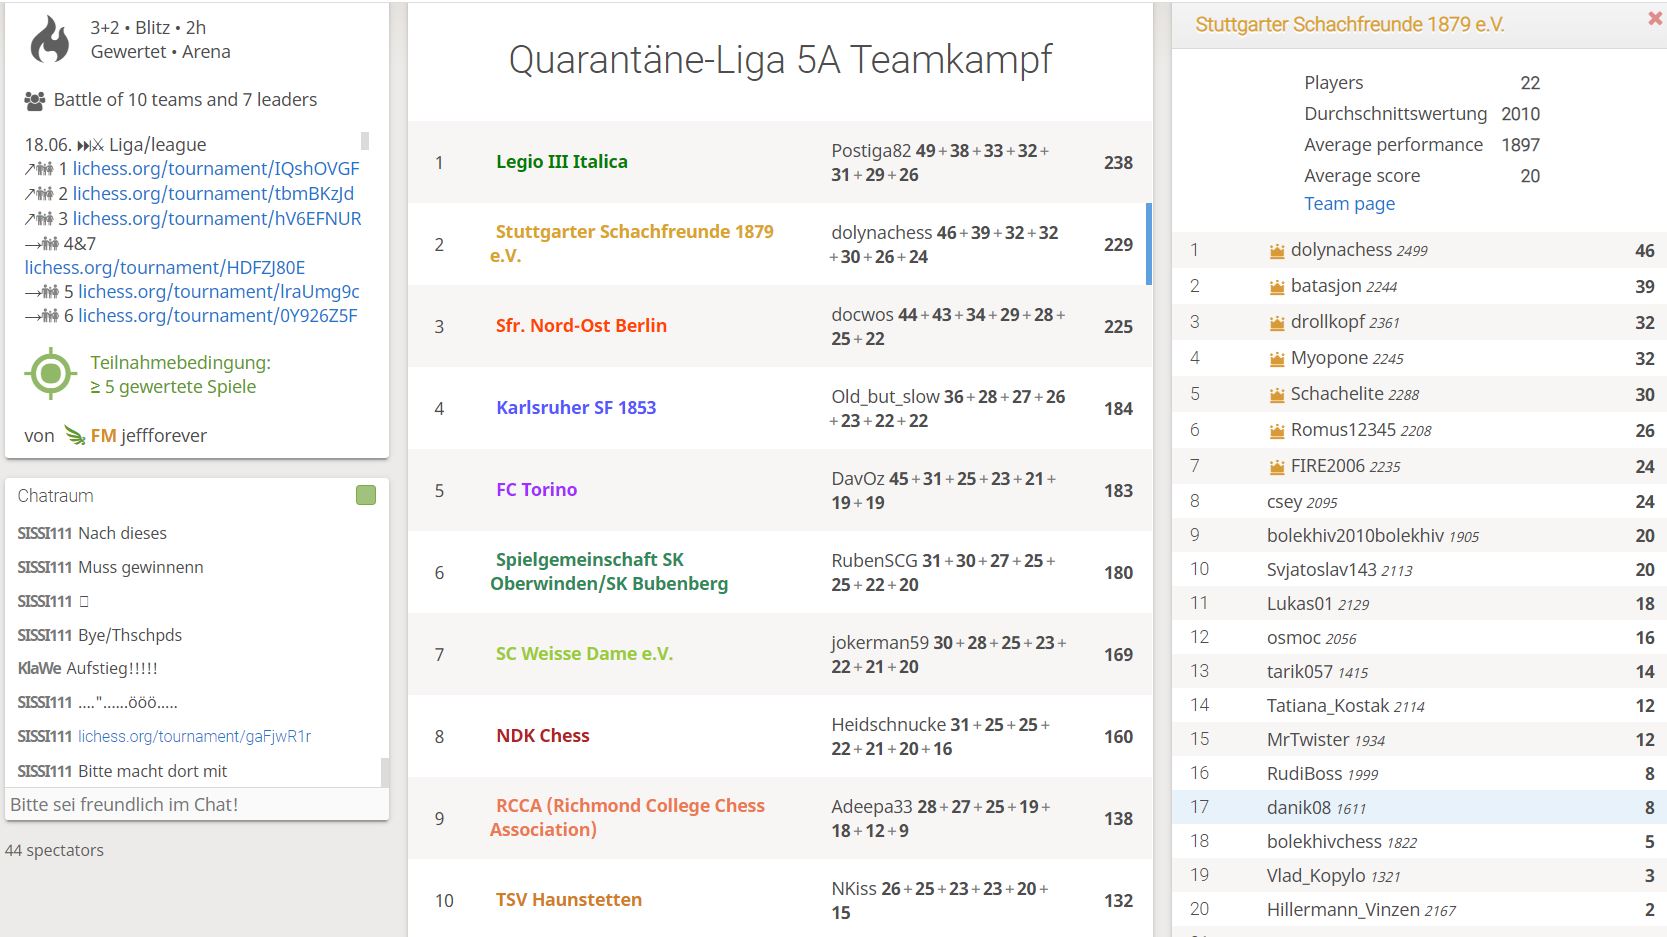Click leader docwos in Berlin row
This screenshot has height=937, width=1667.
pos(863,315)
